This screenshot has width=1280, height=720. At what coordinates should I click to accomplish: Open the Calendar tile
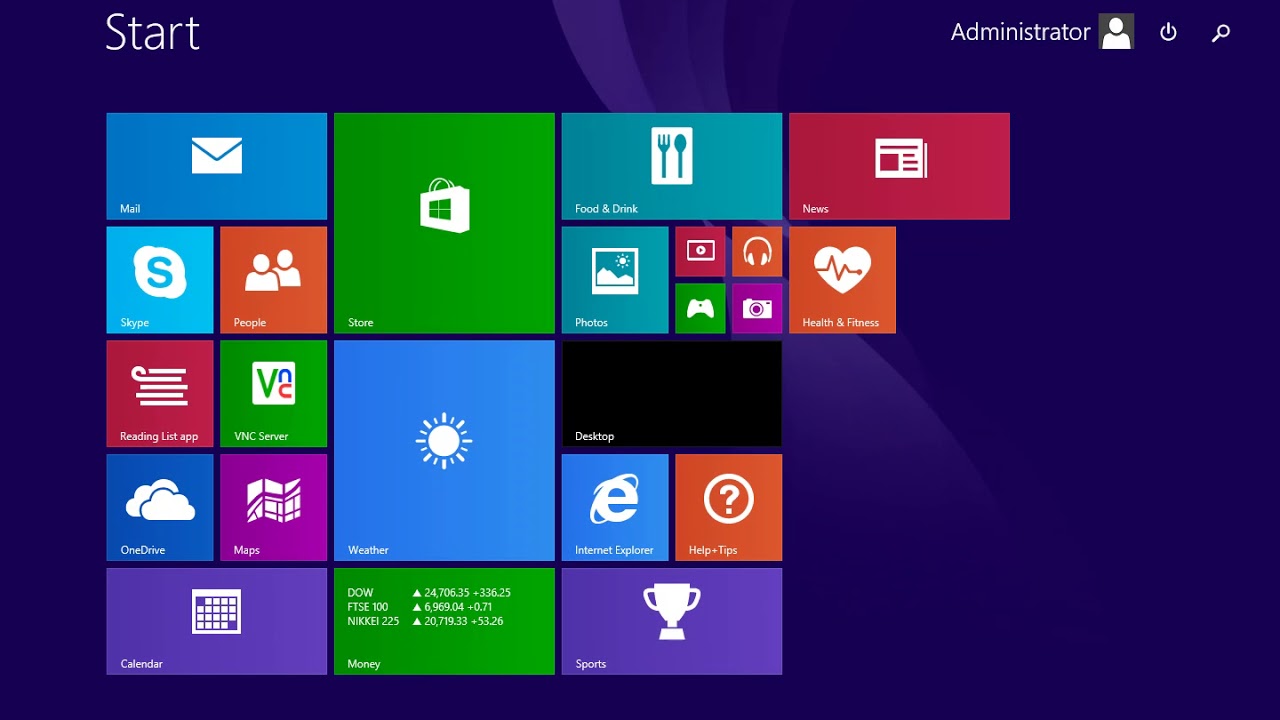point(217,622)
